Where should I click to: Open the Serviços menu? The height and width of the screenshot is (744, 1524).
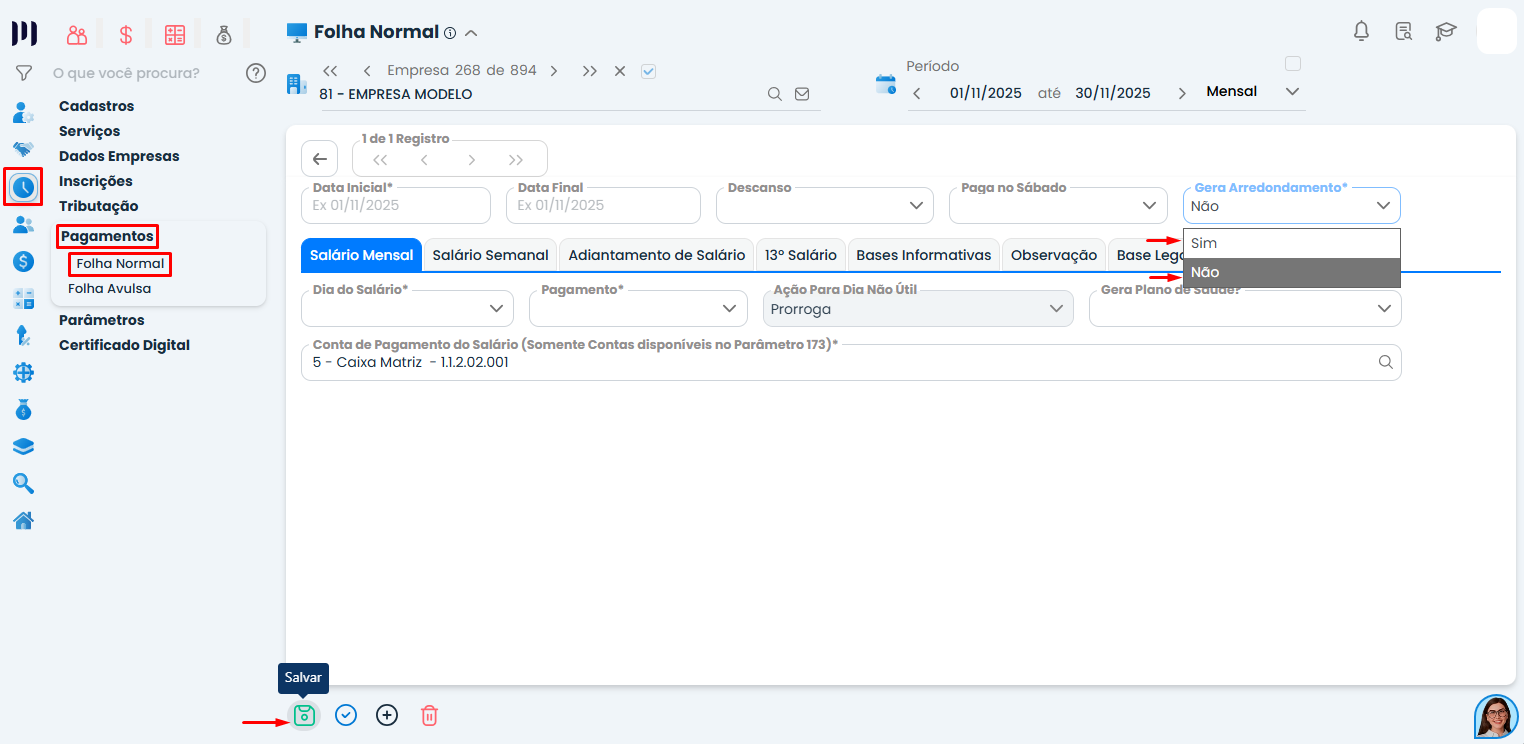click(x=89, y=131)
